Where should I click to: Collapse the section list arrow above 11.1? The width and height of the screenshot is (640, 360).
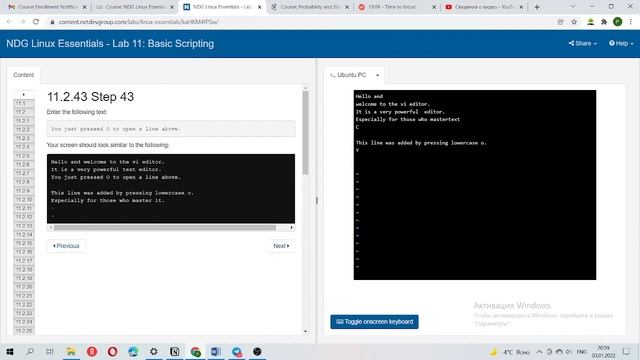(24, 94)
